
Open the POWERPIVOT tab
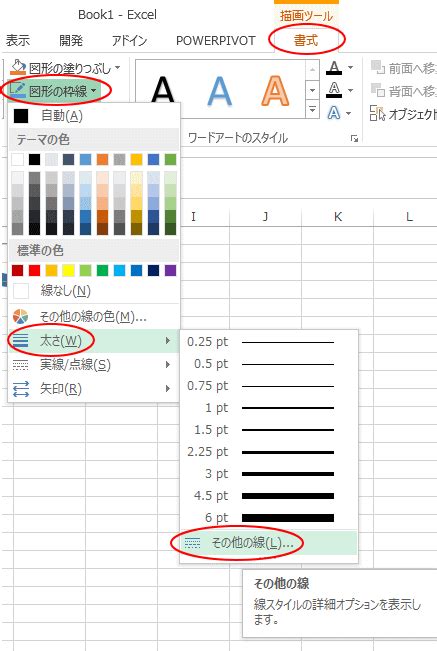click(x=216, y=41)
